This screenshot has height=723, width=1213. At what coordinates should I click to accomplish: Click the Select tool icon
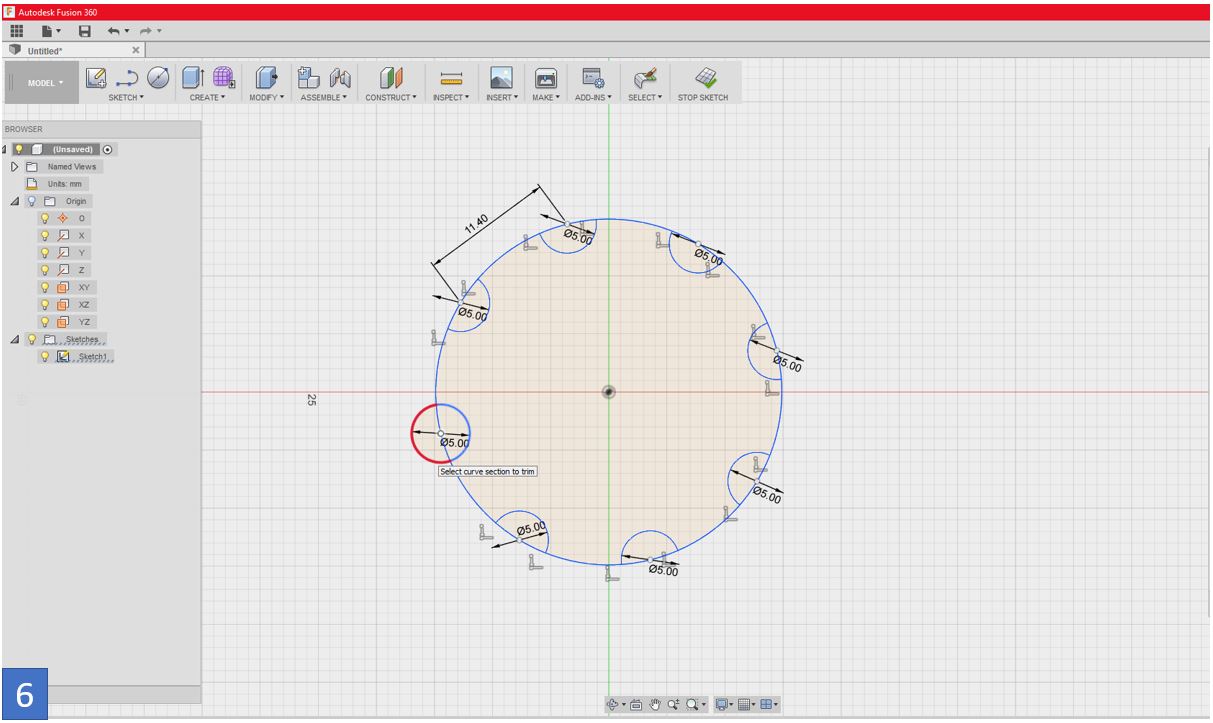tap(645, 77)
